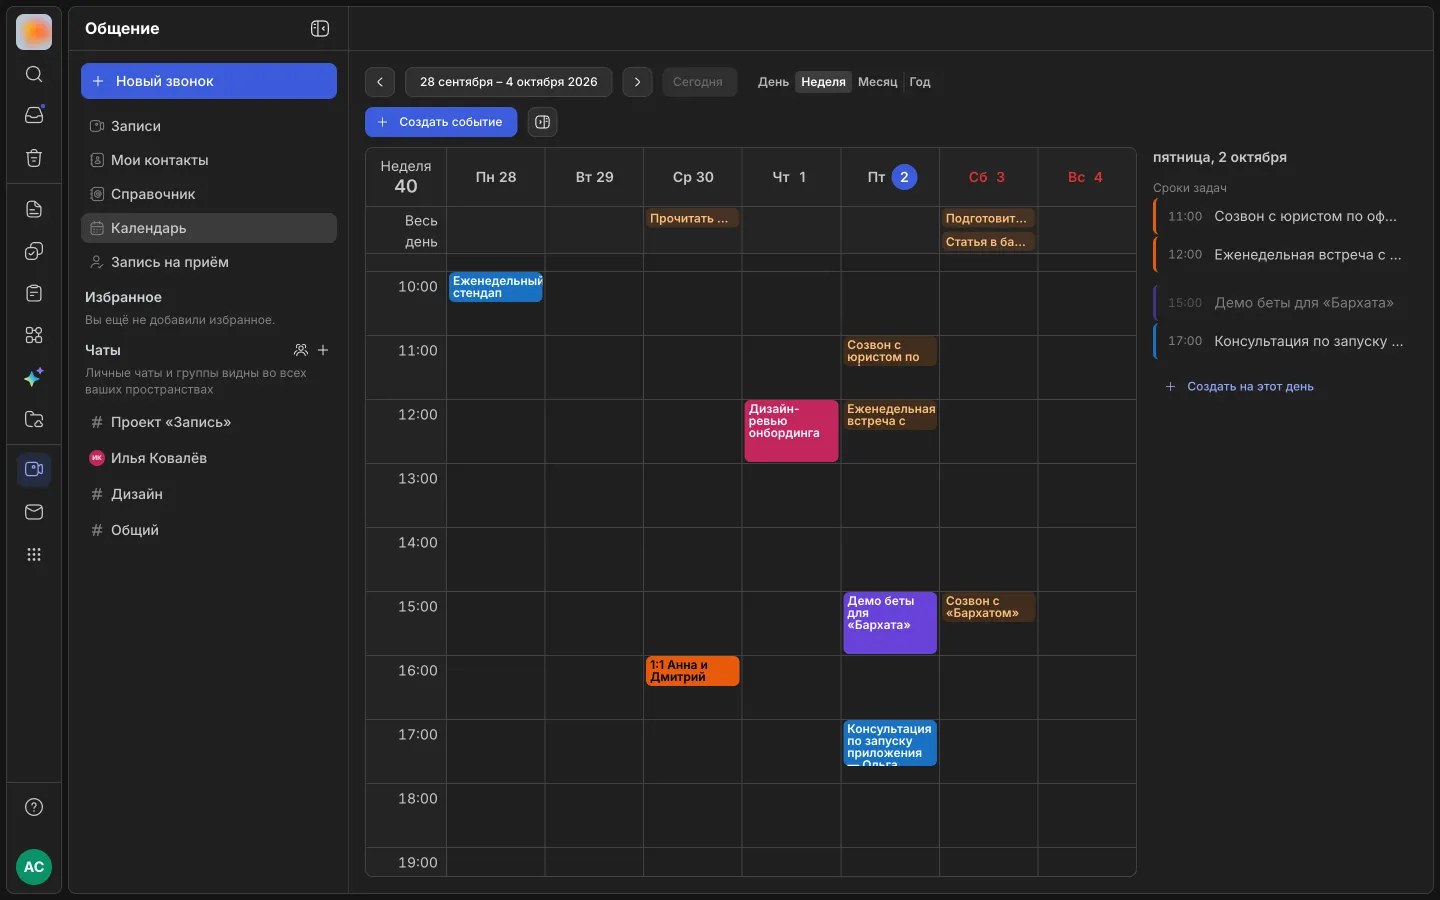
Task: Switch to the Месяц view
Action: pyautogui.click(x=878, y=82)
